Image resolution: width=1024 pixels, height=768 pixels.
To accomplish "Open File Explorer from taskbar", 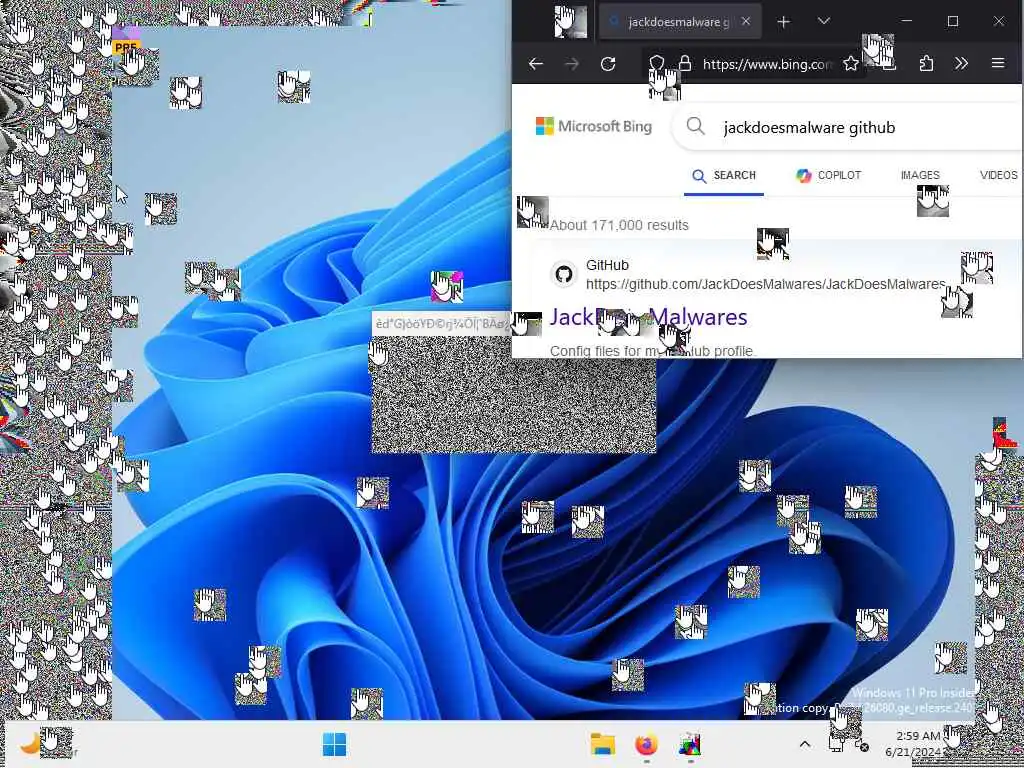I will click(602, 744).
